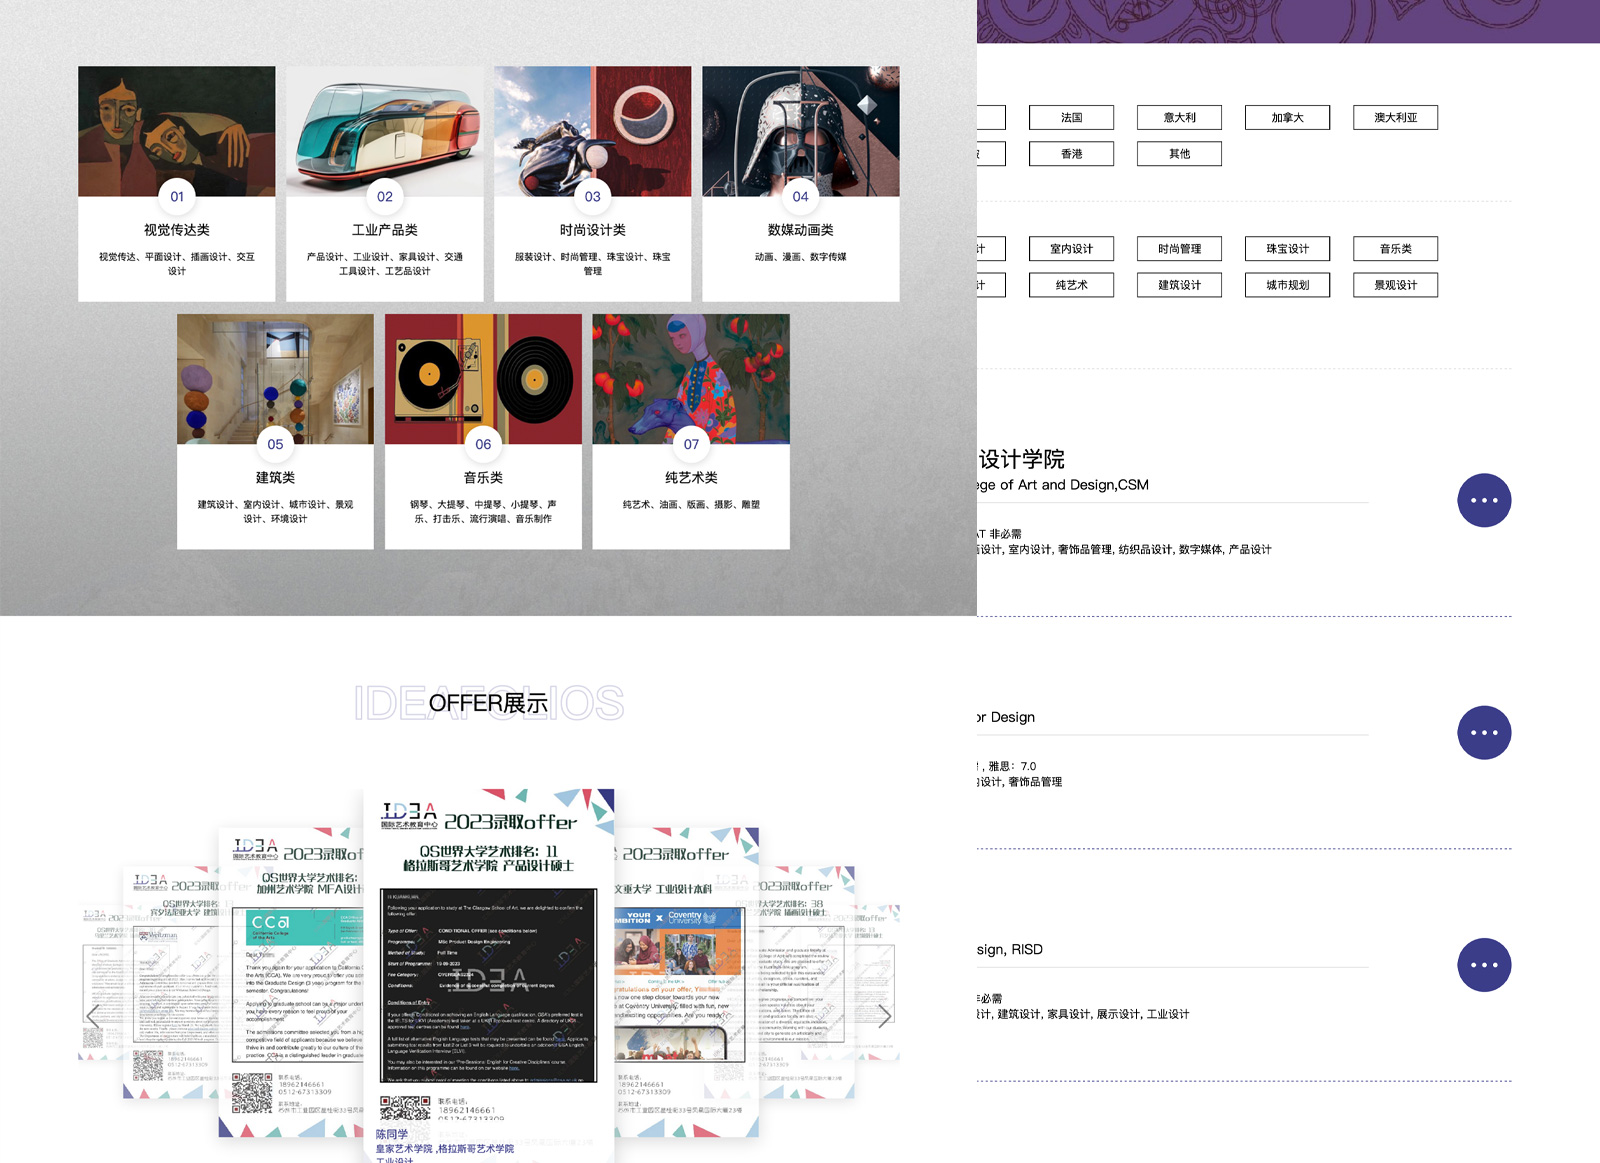The width and height of the screenshot is (1600, 1163).
Task: Advance offer carousel with right arrow
Action: point(884,1016)
